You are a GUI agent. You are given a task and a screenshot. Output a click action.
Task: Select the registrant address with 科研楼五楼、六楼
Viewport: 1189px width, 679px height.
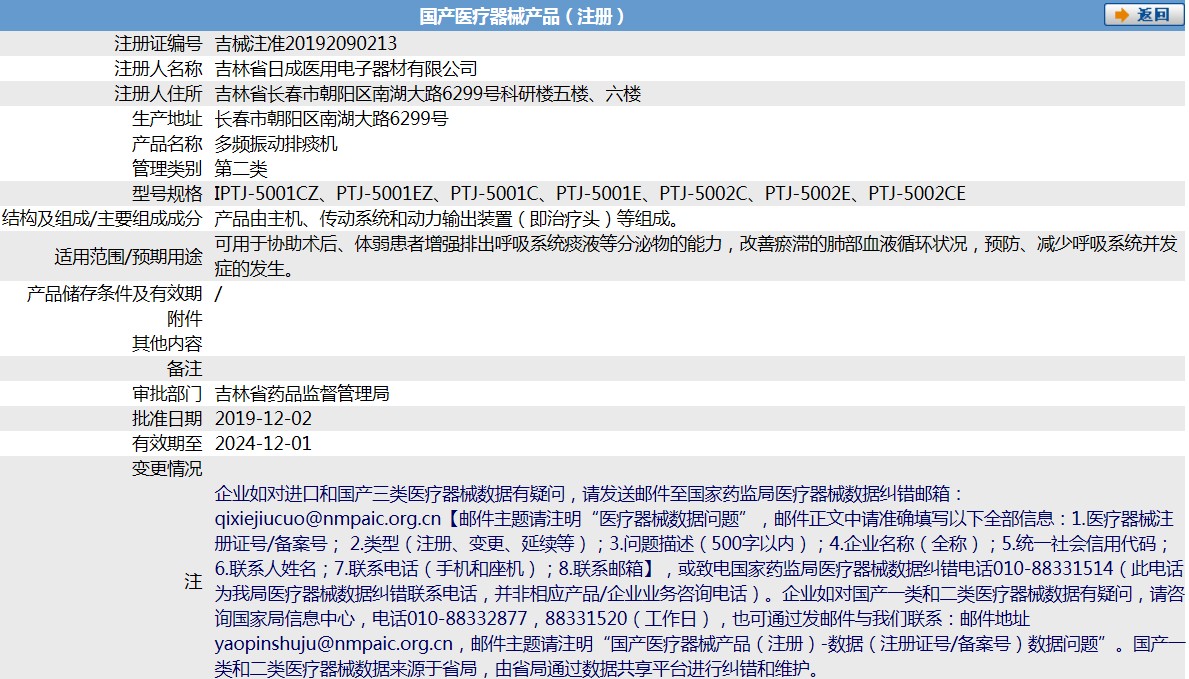tap(428, 94)
